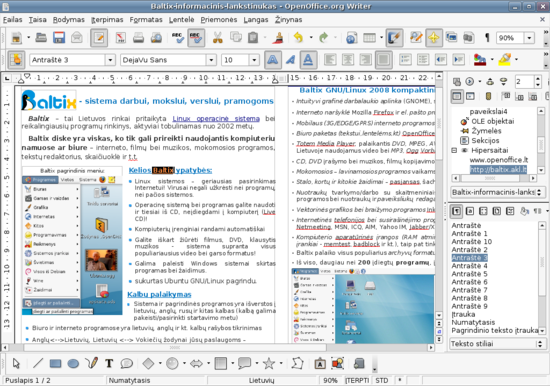
Task: Toggle bold formatting
Action: click(272, 60)
